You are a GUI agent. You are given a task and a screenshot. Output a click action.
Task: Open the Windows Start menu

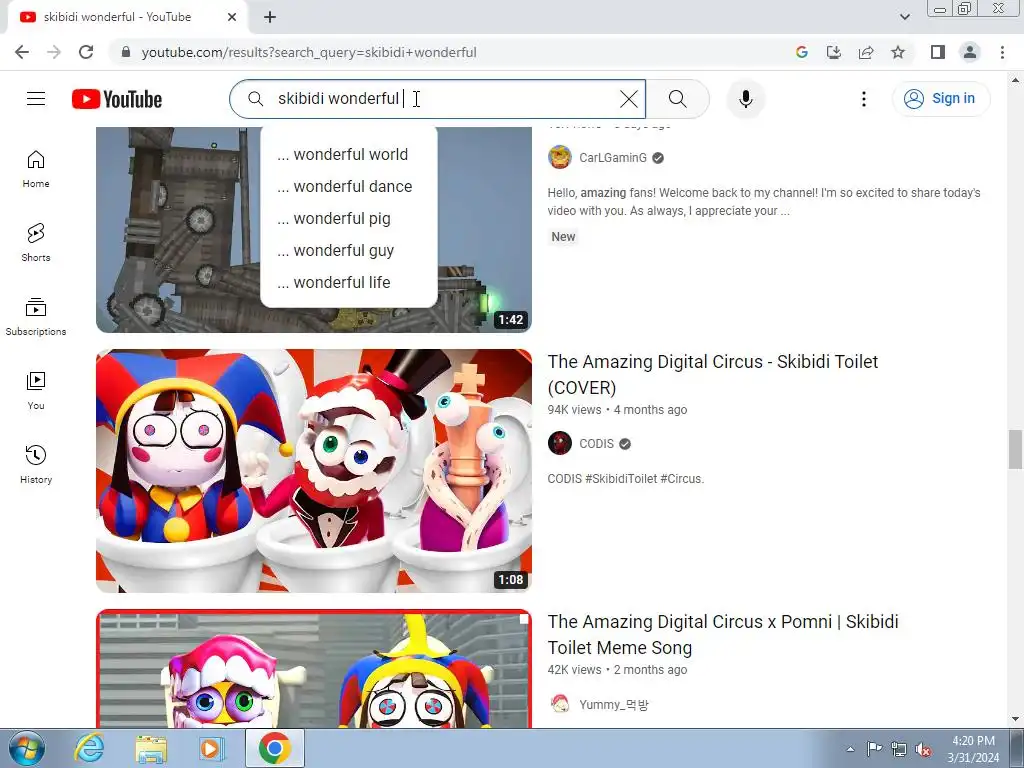pos(27,748)
